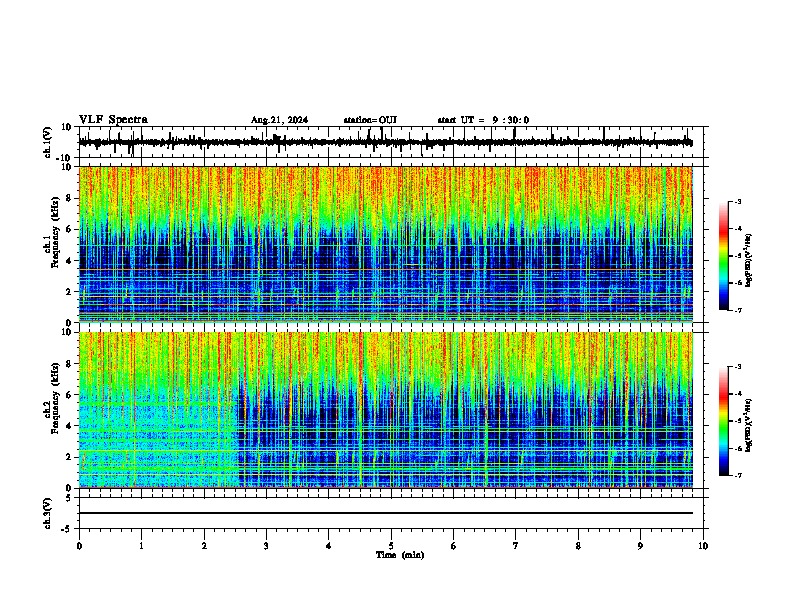Click the ch.1 spectrogram color scale bar
Image resolution: width=792 pixels, height=612 pixels.
tap(724, 256)
